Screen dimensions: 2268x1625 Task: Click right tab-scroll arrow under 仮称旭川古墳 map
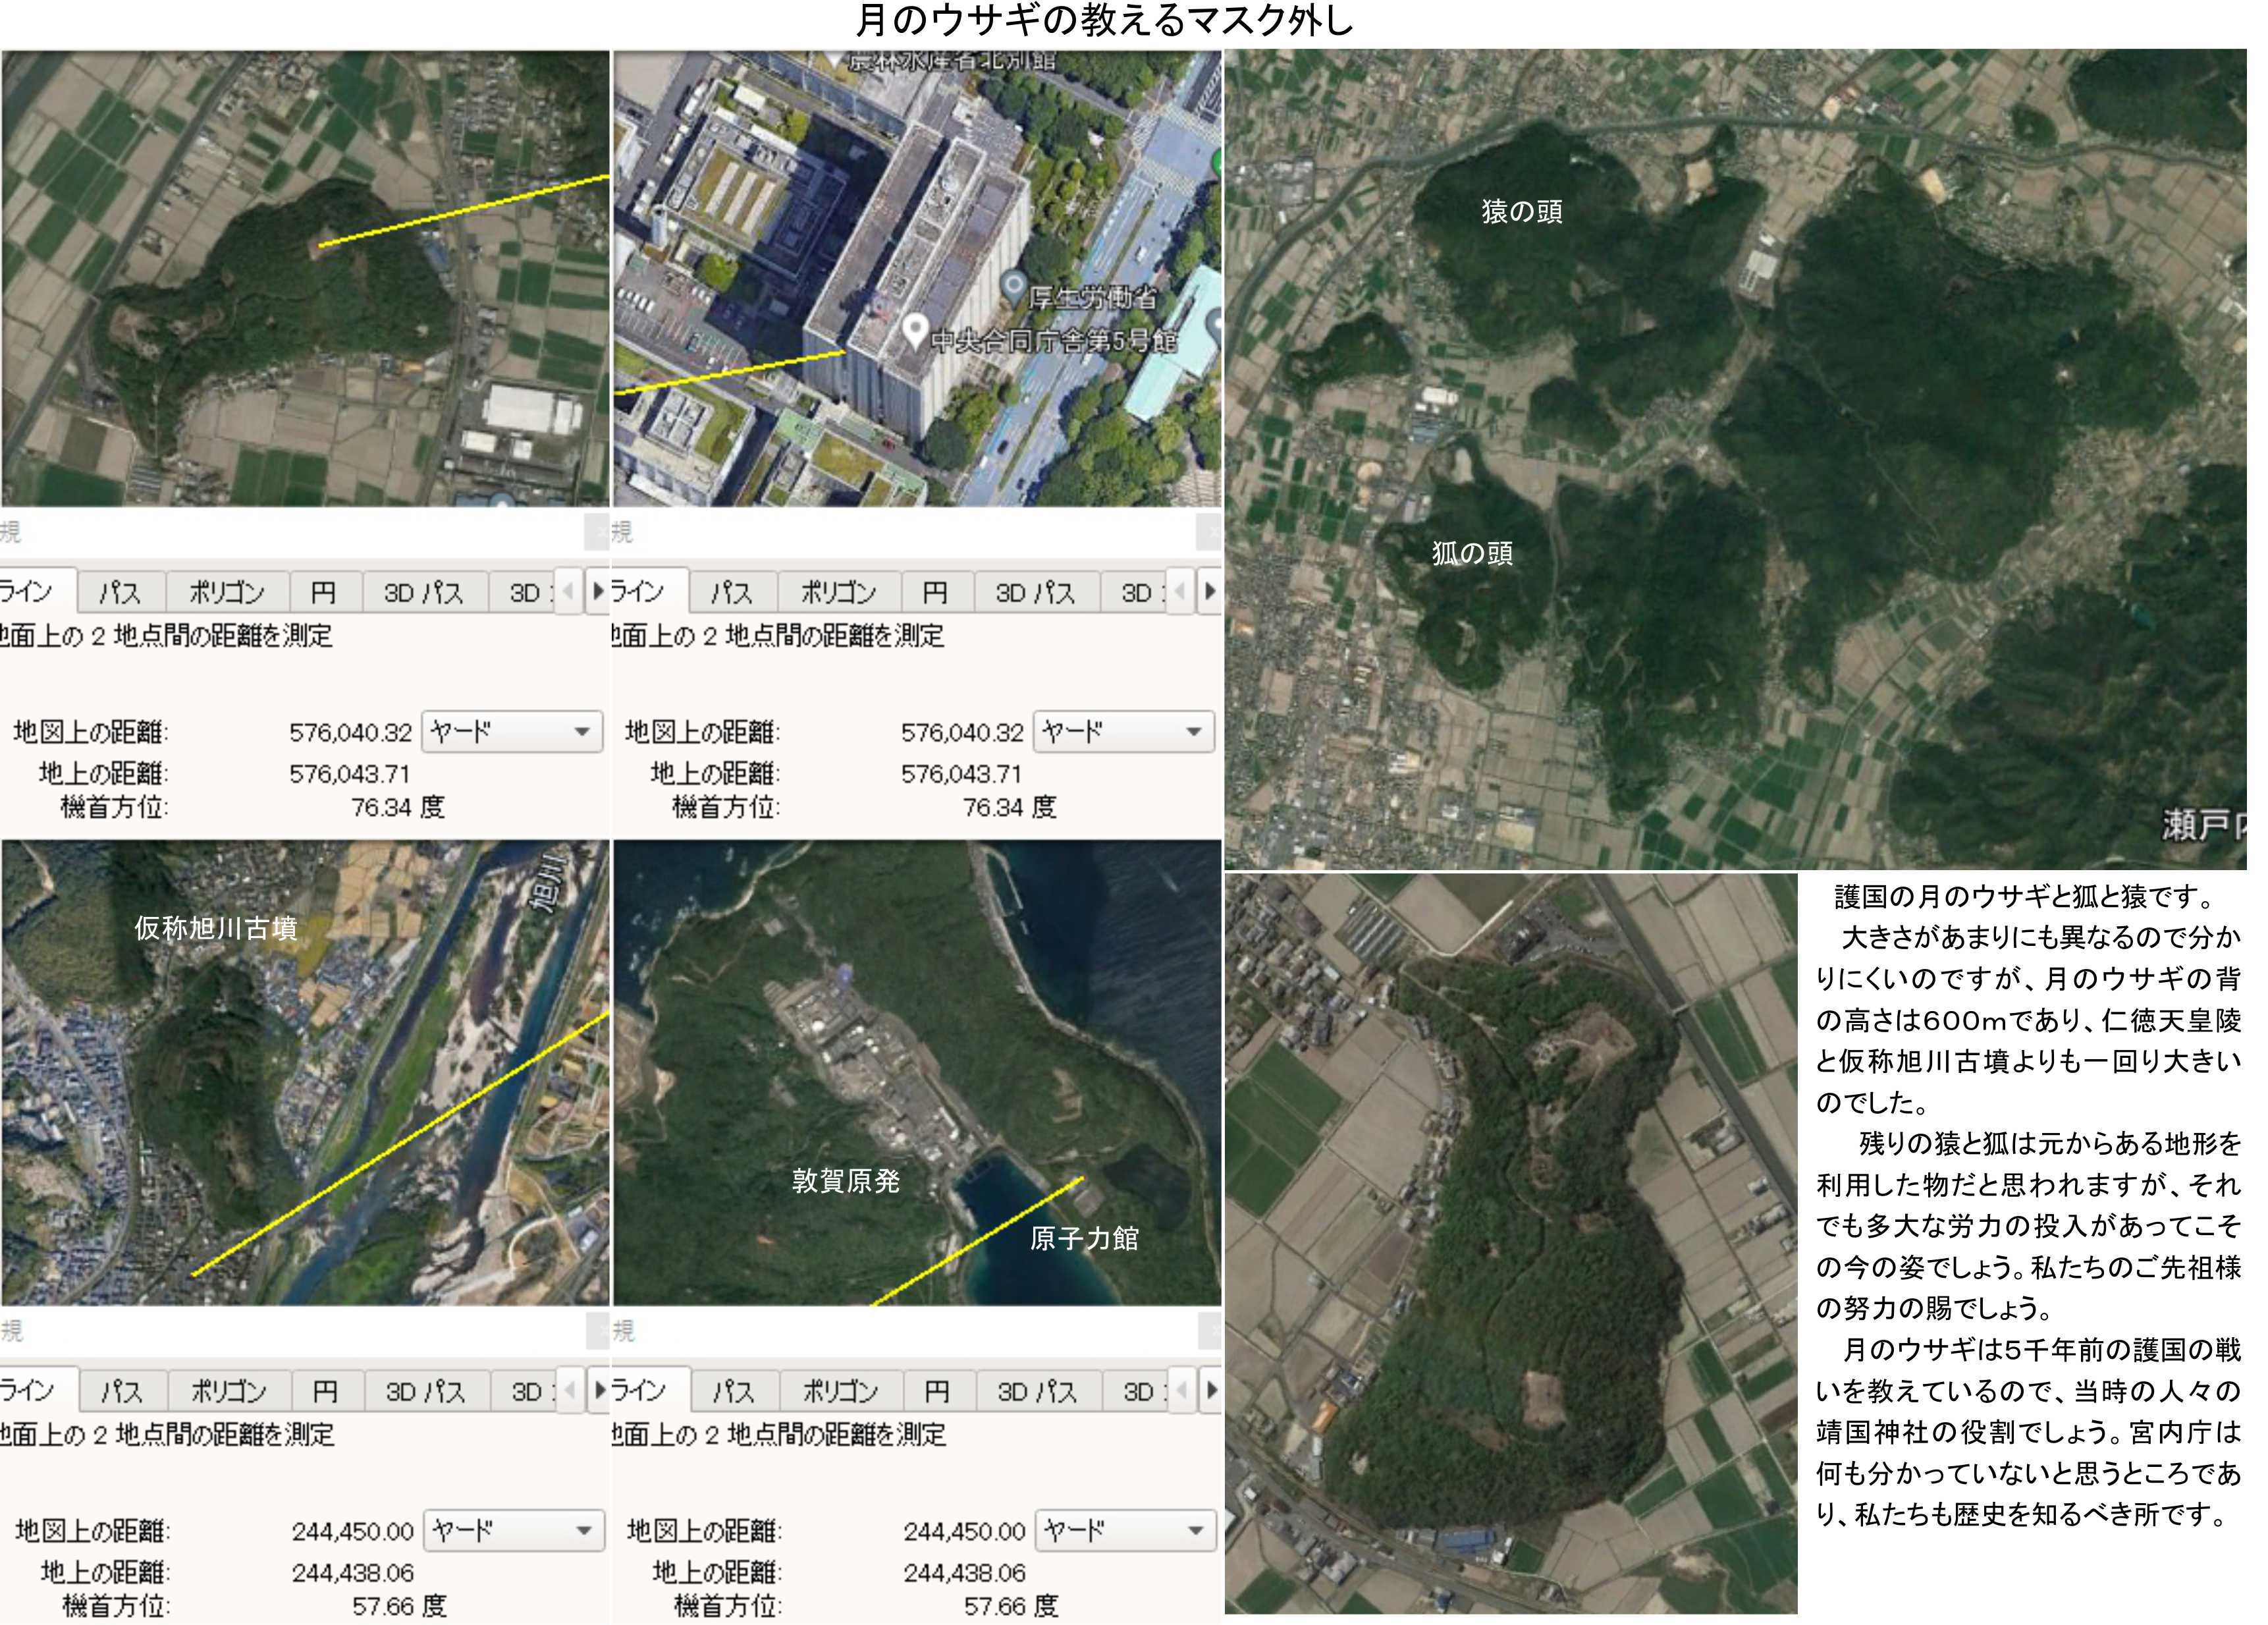[599, 1389]
